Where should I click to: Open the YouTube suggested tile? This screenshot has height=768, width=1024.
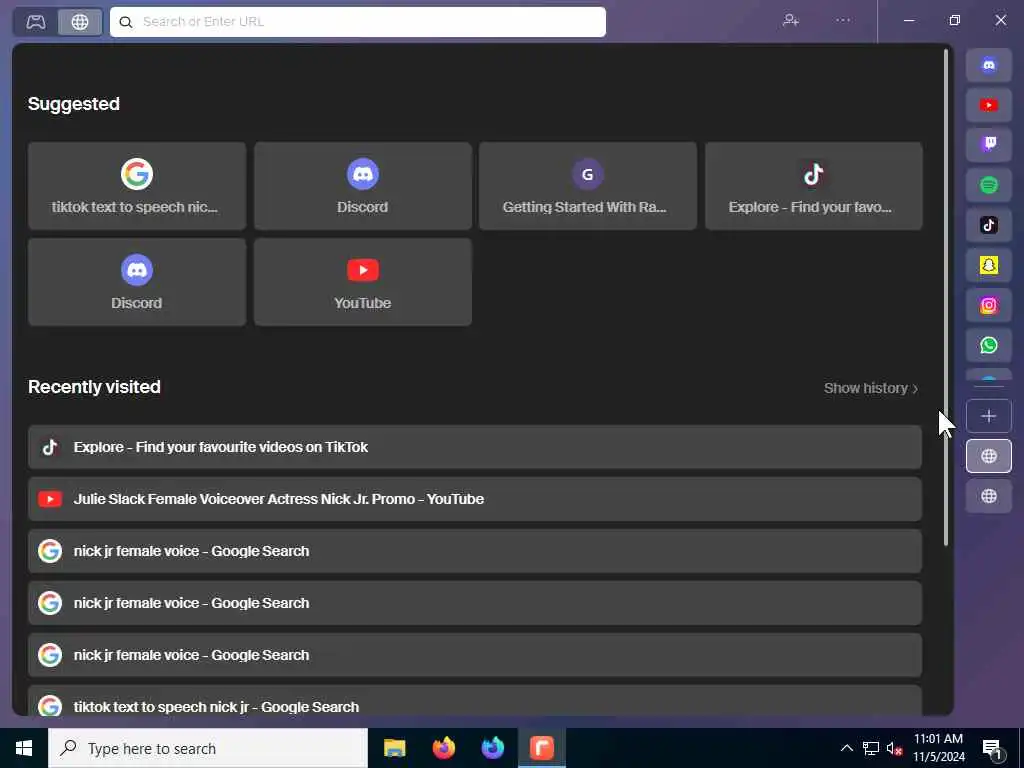pos(362,282)
